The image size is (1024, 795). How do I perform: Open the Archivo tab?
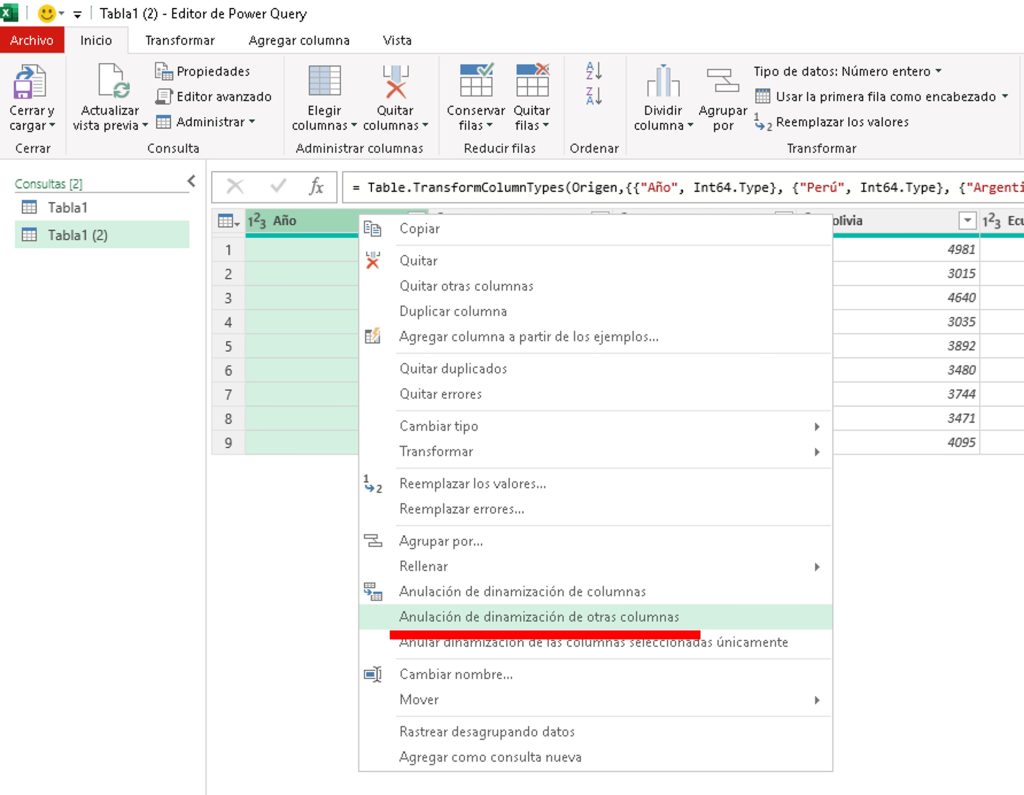click(x=32, y=40)
